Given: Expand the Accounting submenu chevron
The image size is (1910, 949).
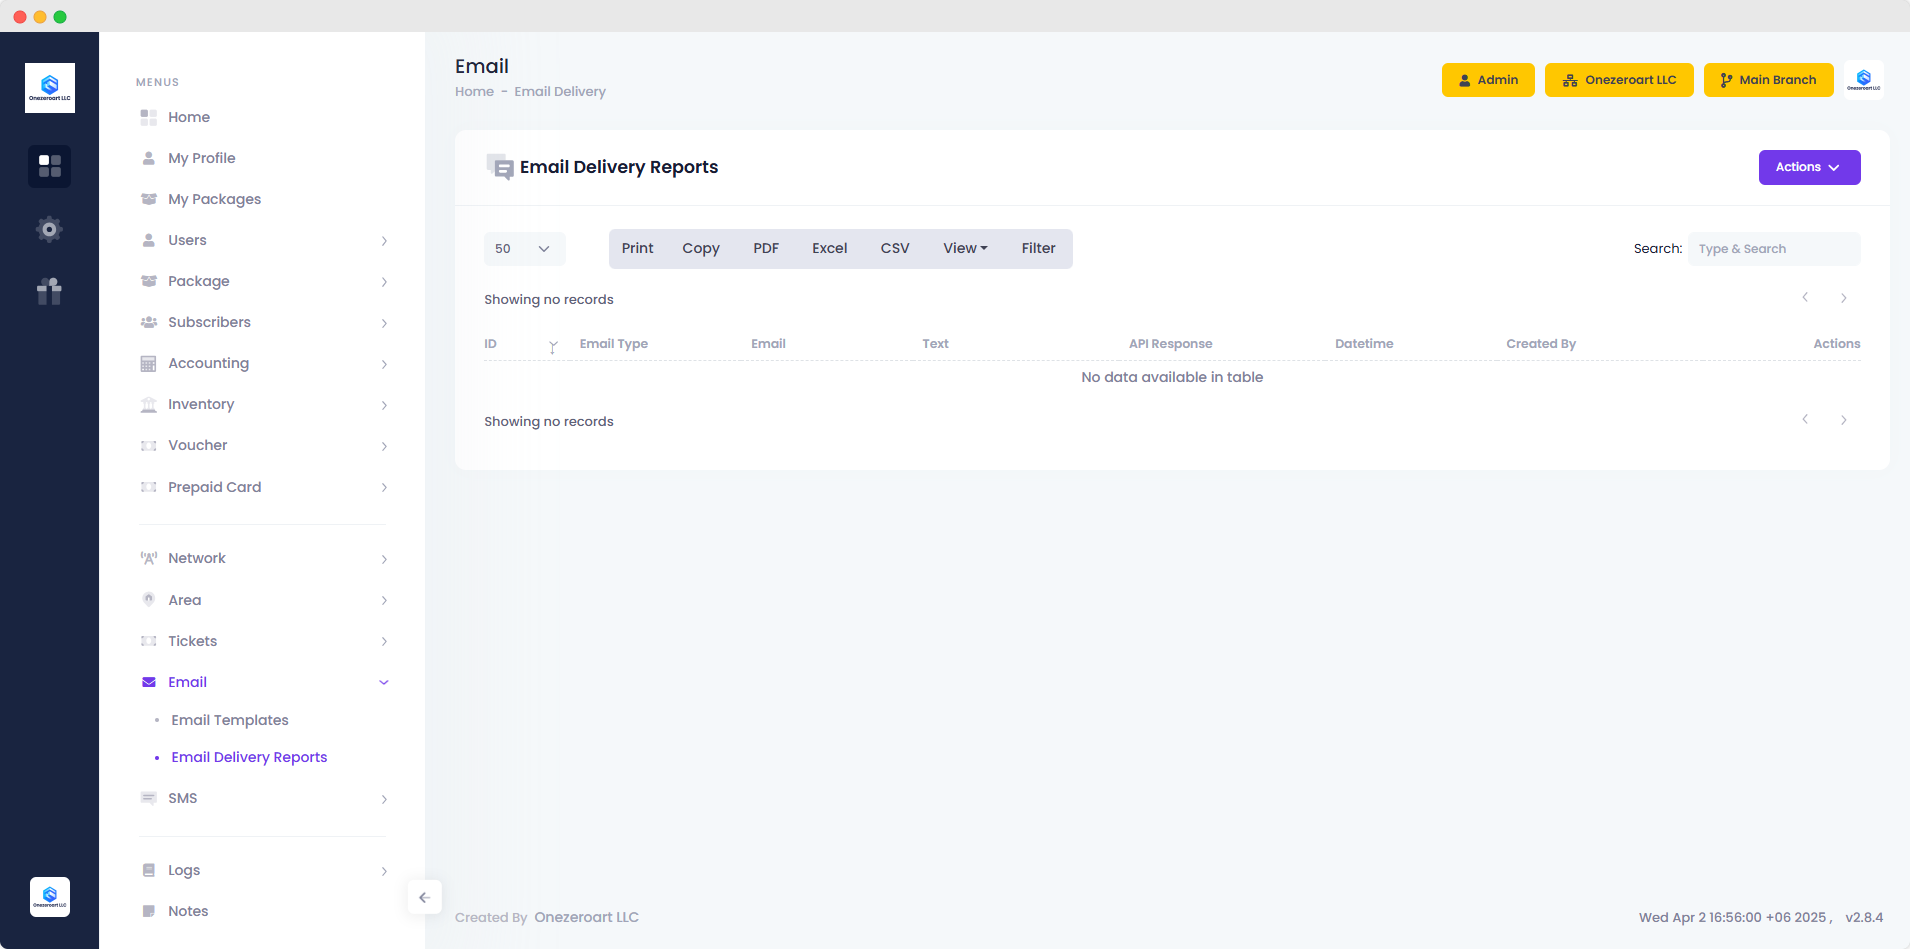Looking at the screenshot, I should click(384, 364).
